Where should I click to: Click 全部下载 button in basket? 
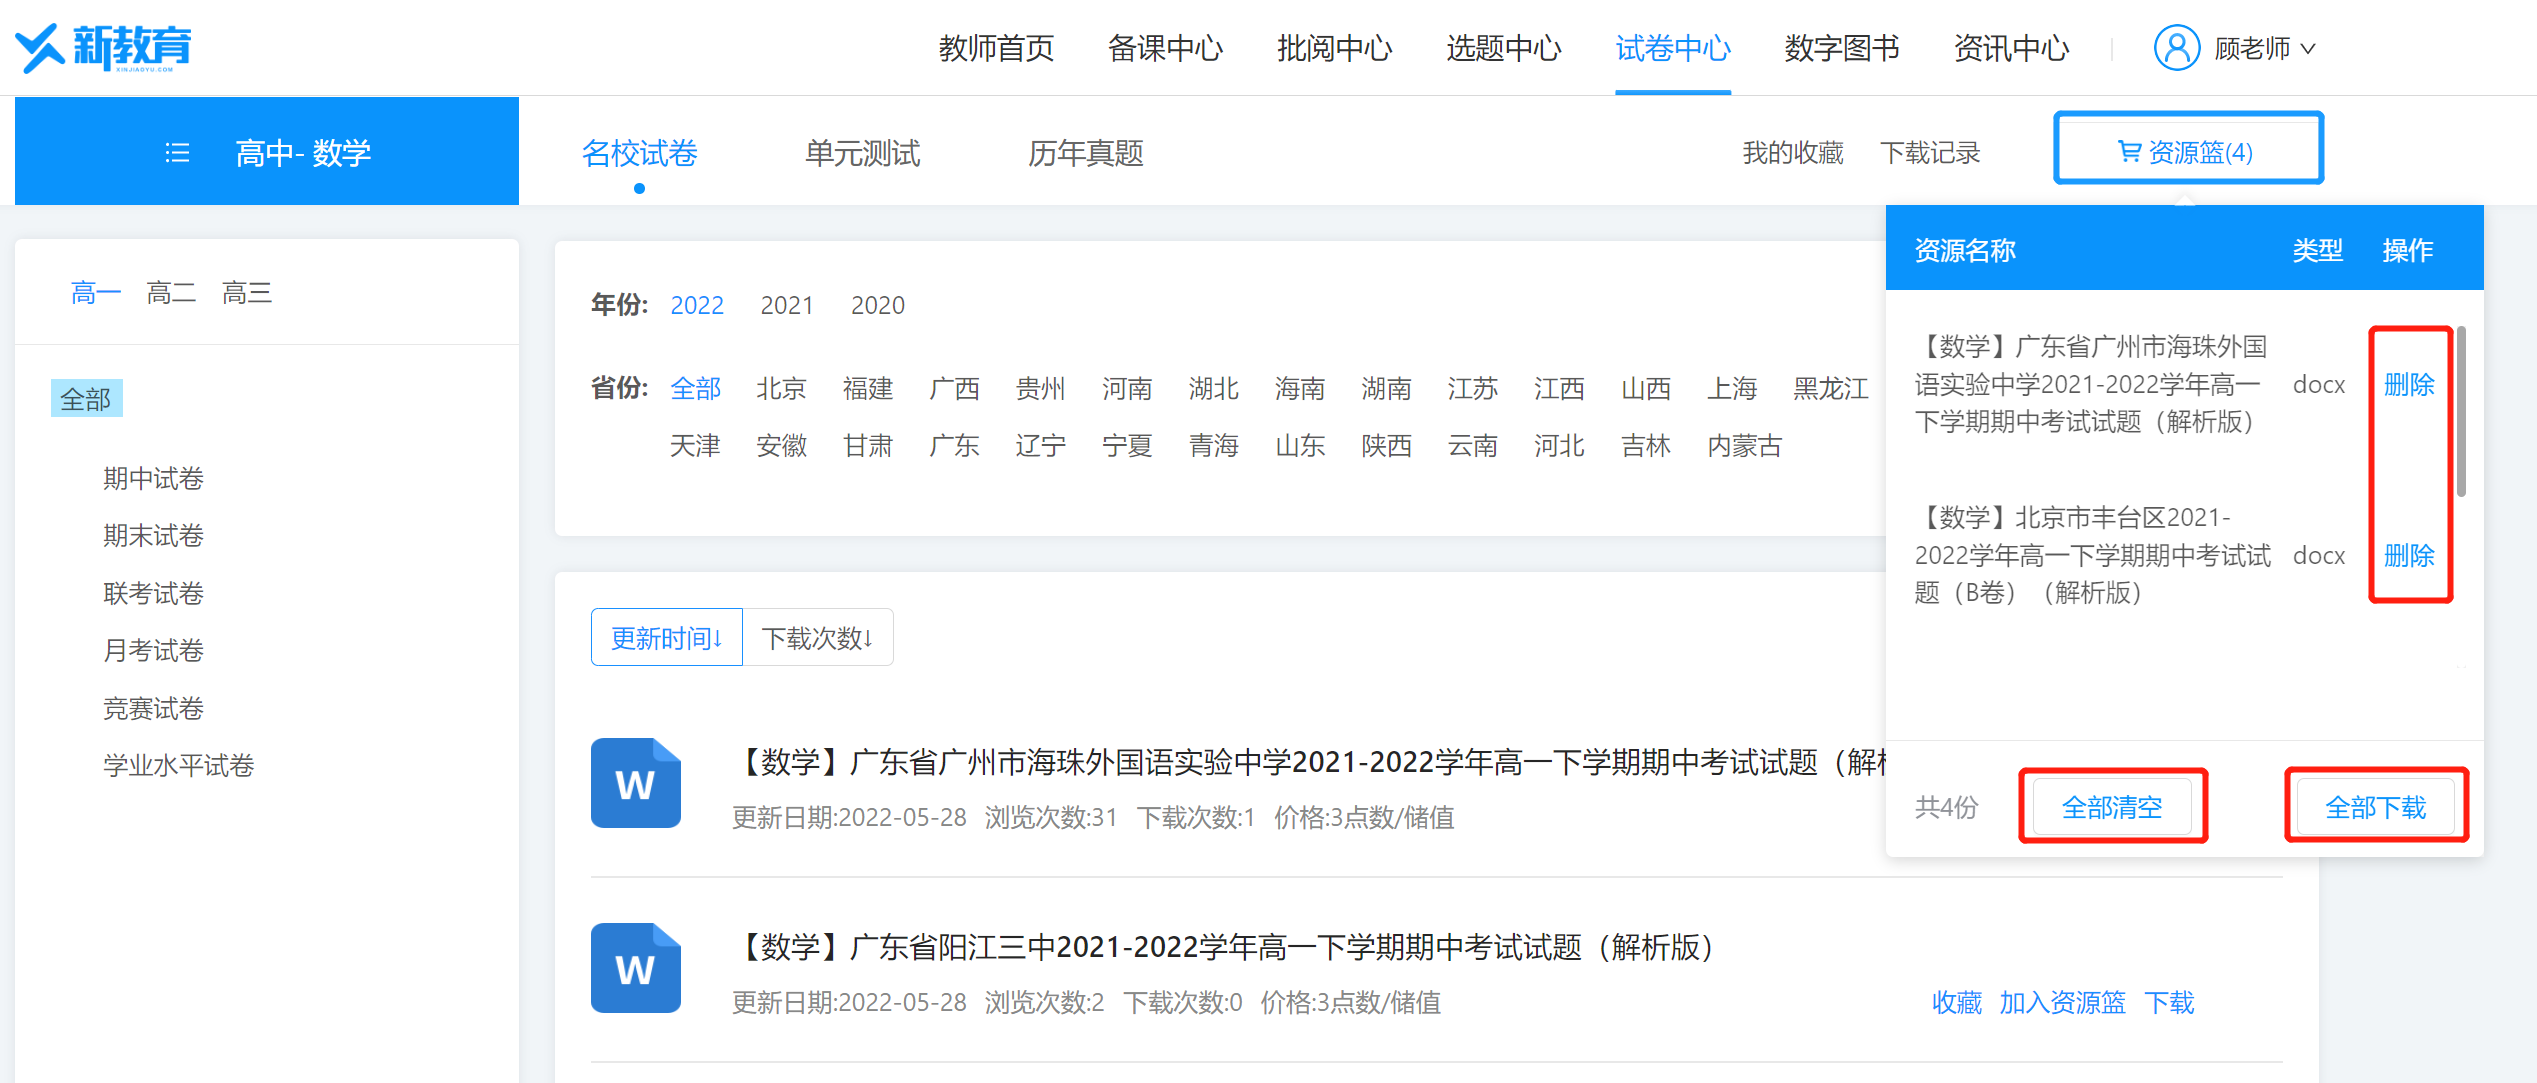[2375, 806]
